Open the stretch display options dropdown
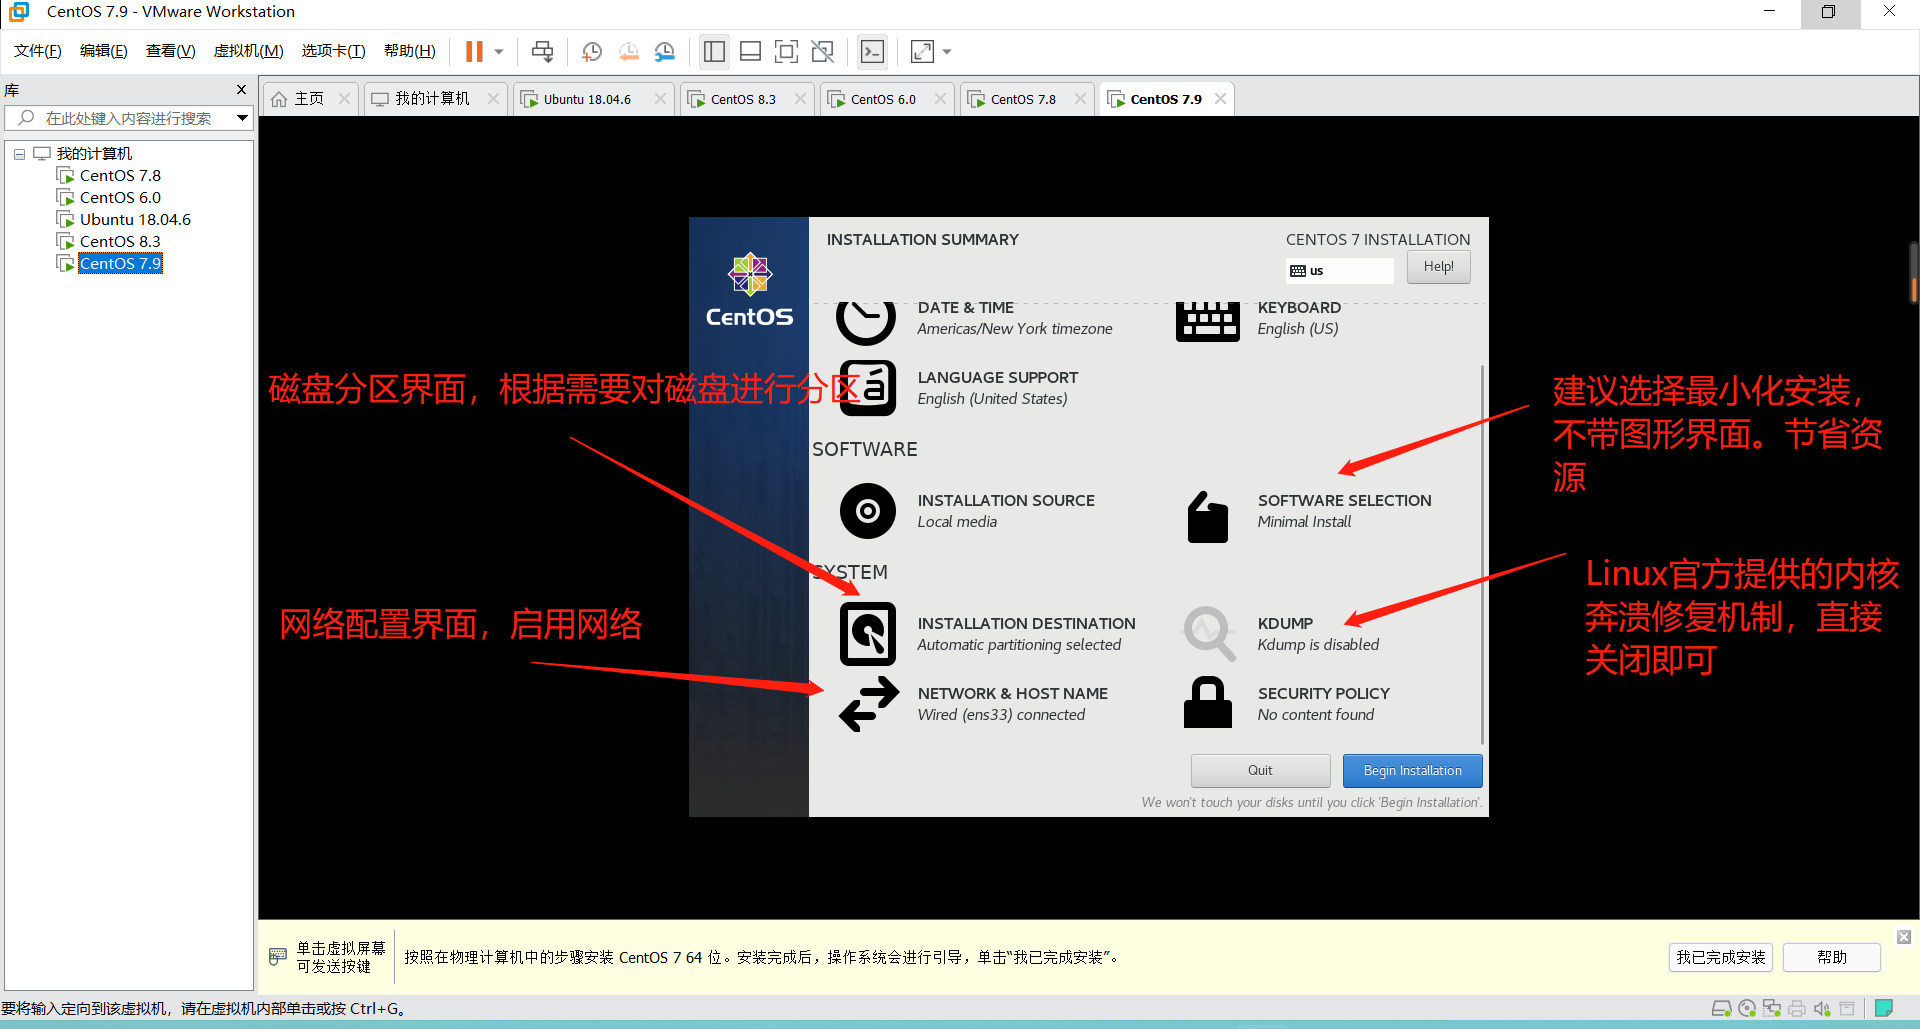Screen dimensions: 1920x1029 (947, 51)
